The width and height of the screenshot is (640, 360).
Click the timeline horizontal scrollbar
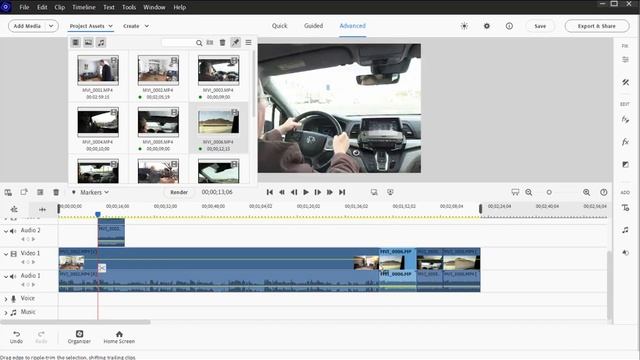pyautogui.click(x=76, y=322)
